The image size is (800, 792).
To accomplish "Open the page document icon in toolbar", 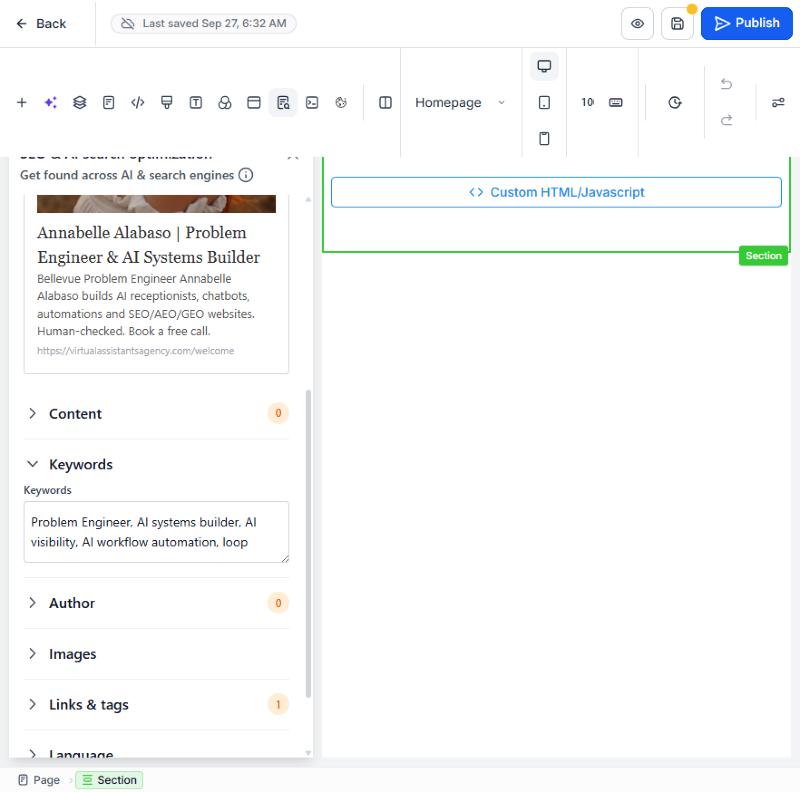I will coord(109,103).
